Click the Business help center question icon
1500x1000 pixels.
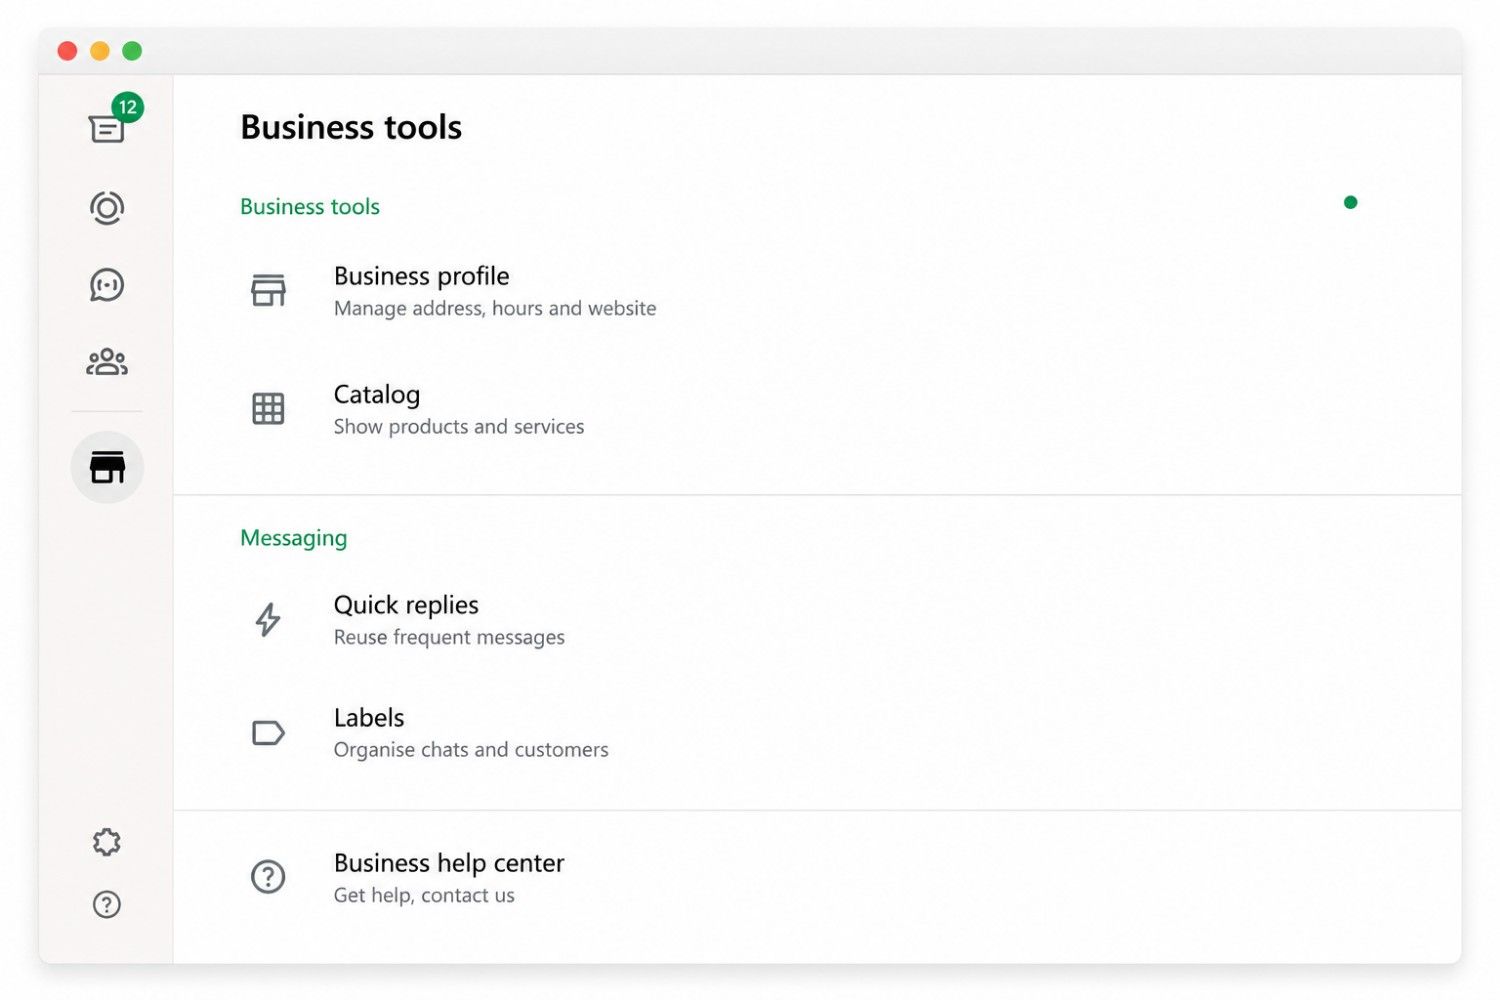click(x=268, y=877)
